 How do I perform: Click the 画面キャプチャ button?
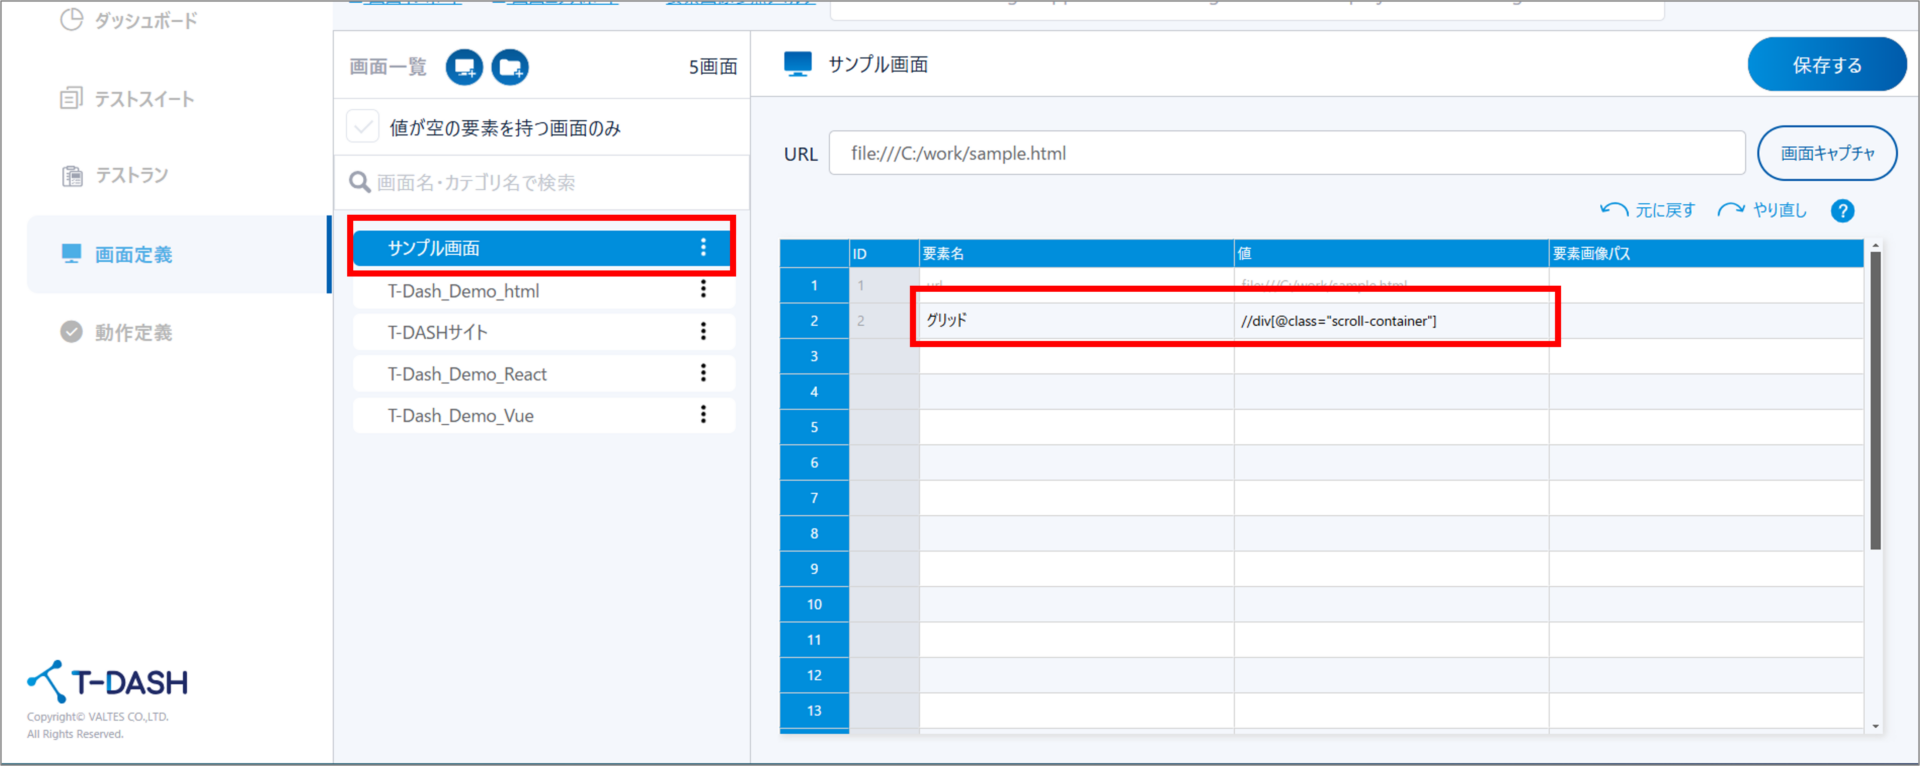(1826, 153)
